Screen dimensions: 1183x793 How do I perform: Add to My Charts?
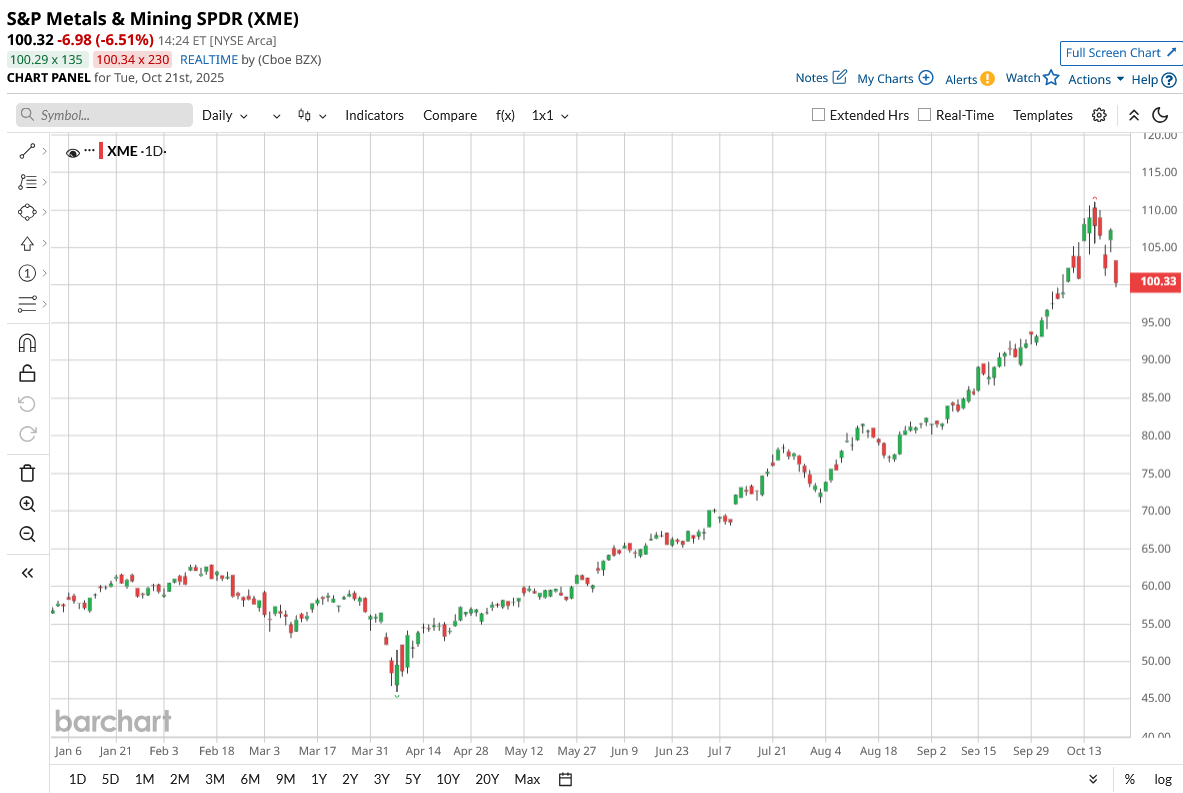point(895,78)
